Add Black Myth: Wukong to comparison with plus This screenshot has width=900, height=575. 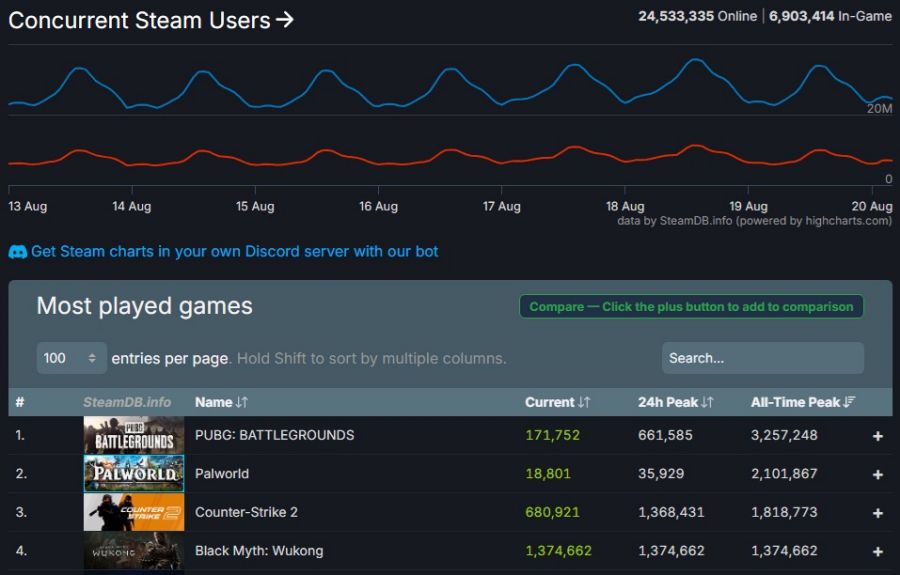coord(878,551)
